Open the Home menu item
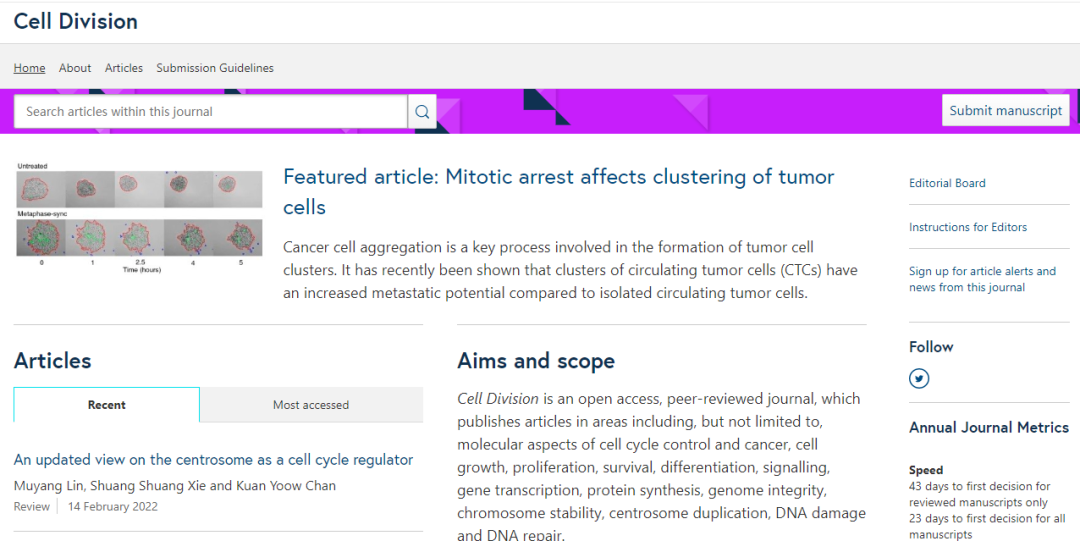 pos(29,68)
